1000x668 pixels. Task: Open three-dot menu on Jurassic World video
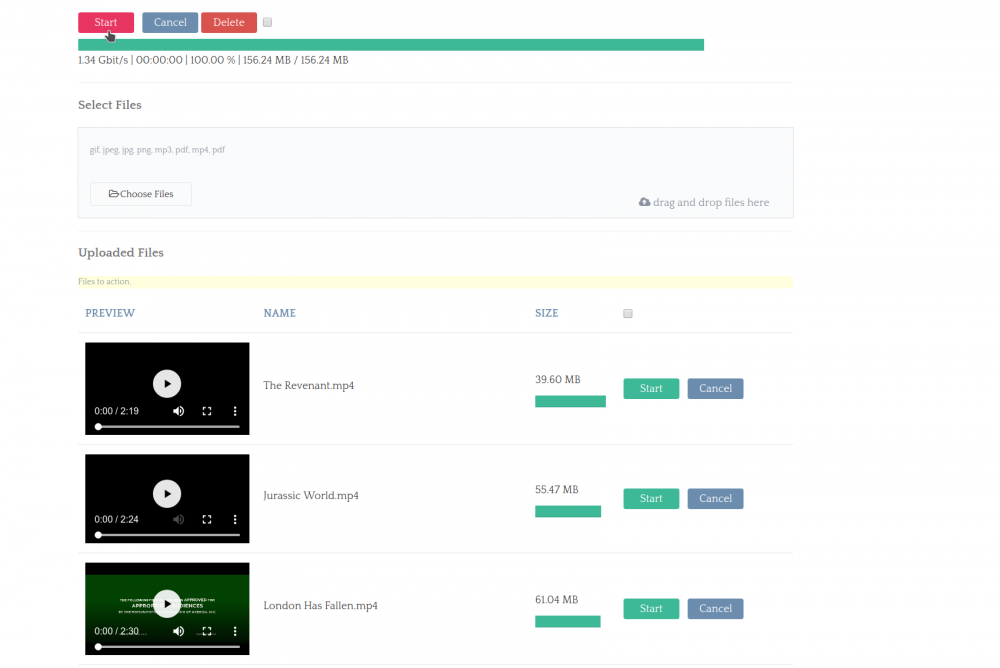point(235,520)
